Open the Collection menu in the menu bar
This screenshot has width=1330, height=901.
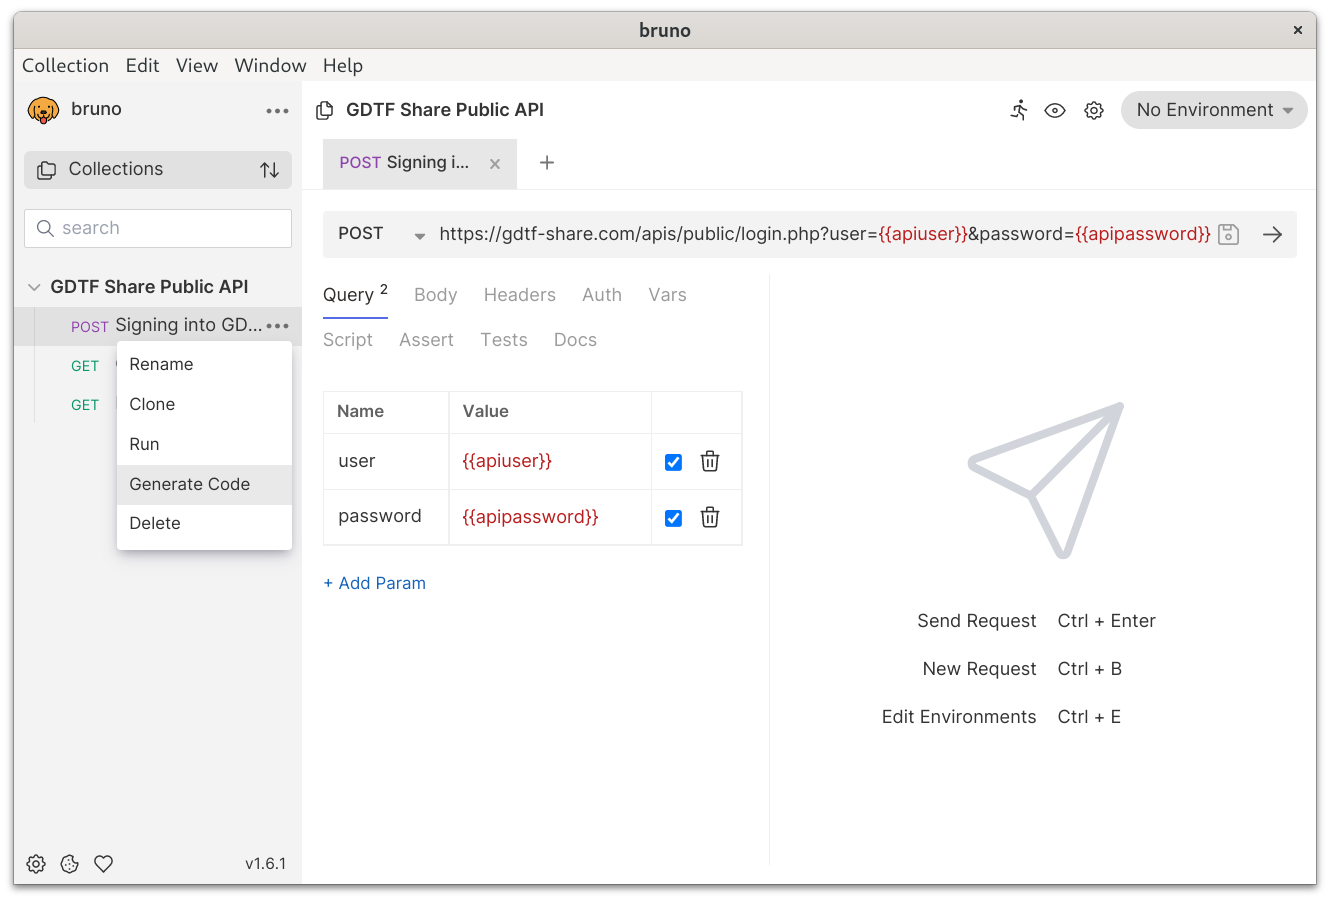pyautogui.click(x=65, y=66)
